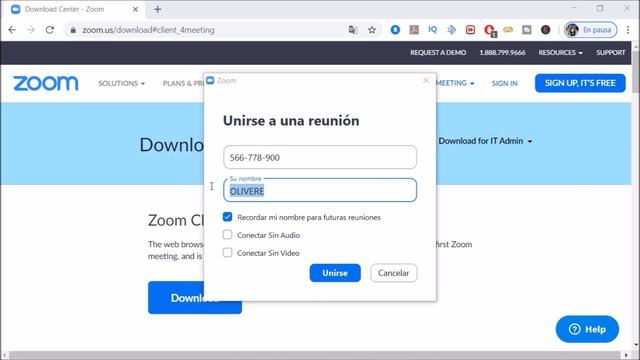This screenshot has width=640, height=360.
Task: Click the Su nombre name field
Action: (320, 190)
